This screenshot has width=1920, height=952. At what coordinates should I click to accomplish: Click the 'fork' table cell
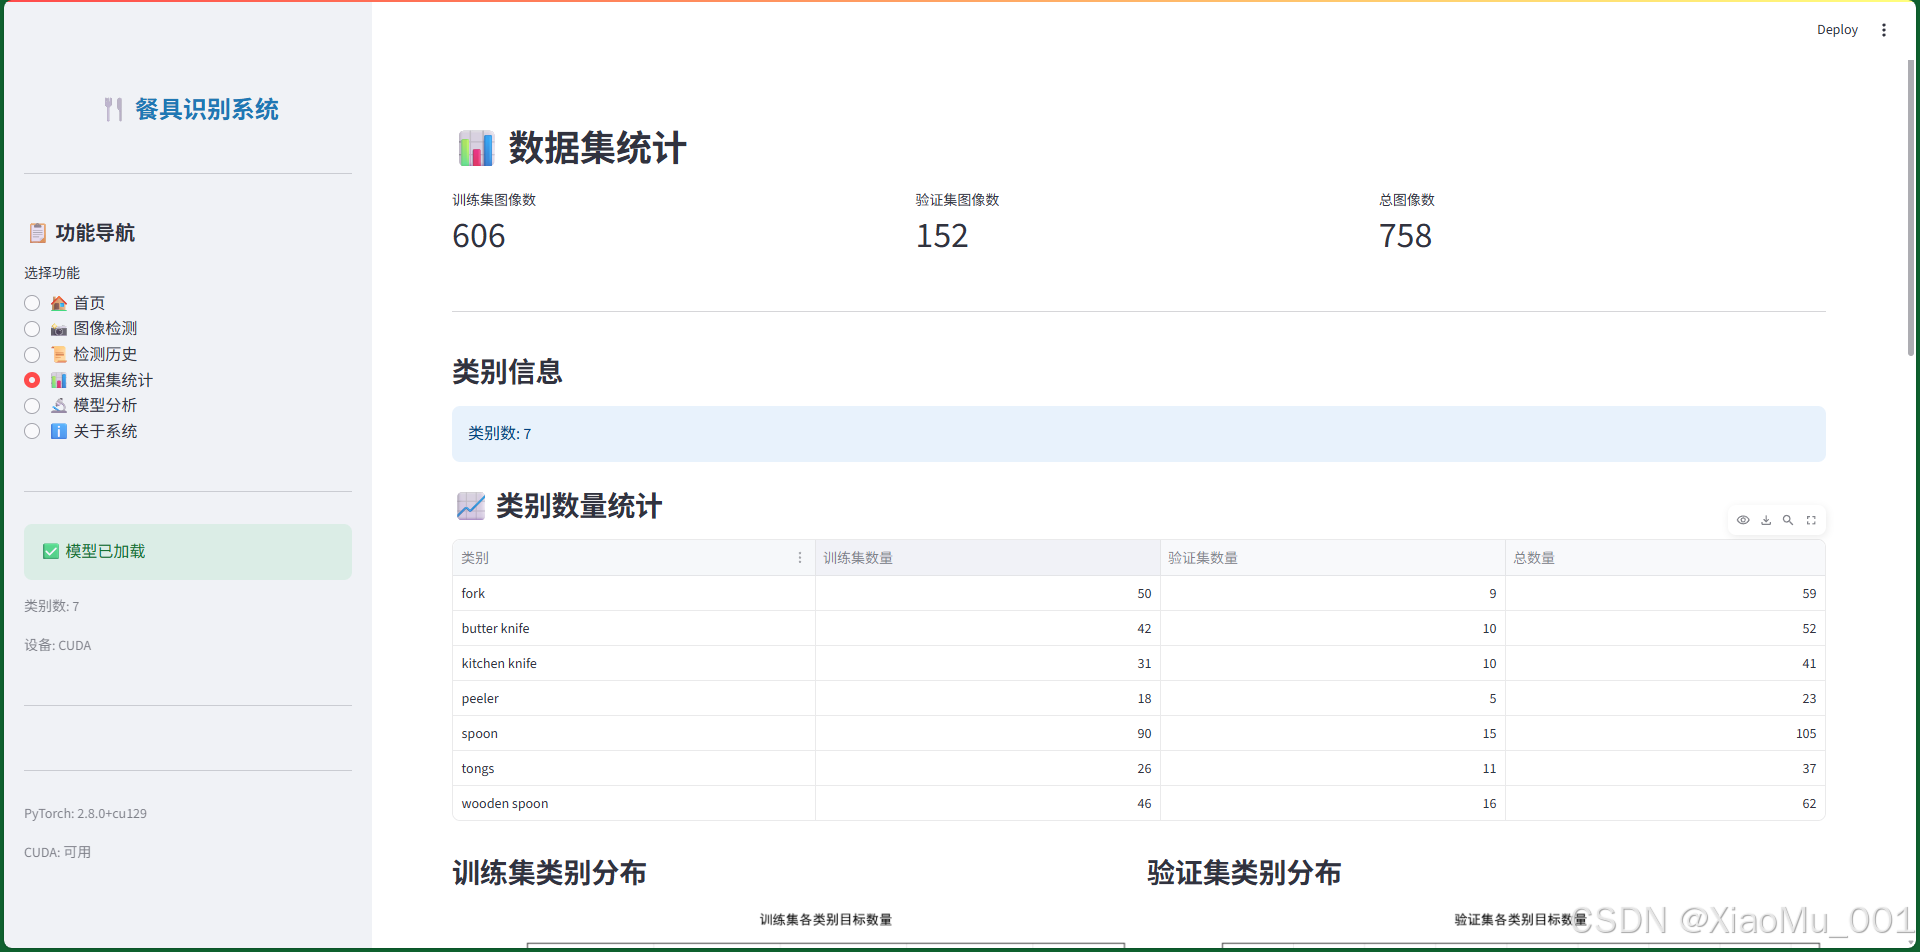click(x=634, y=593)
